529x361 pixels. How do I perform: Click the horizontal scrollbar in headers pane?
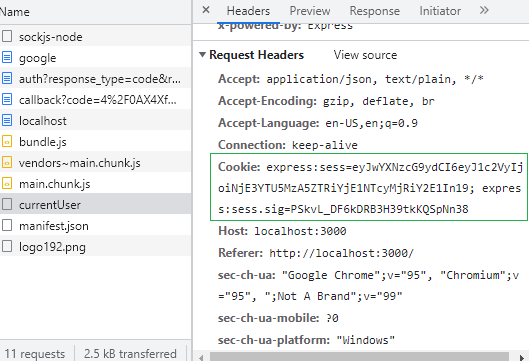point(359,357)
